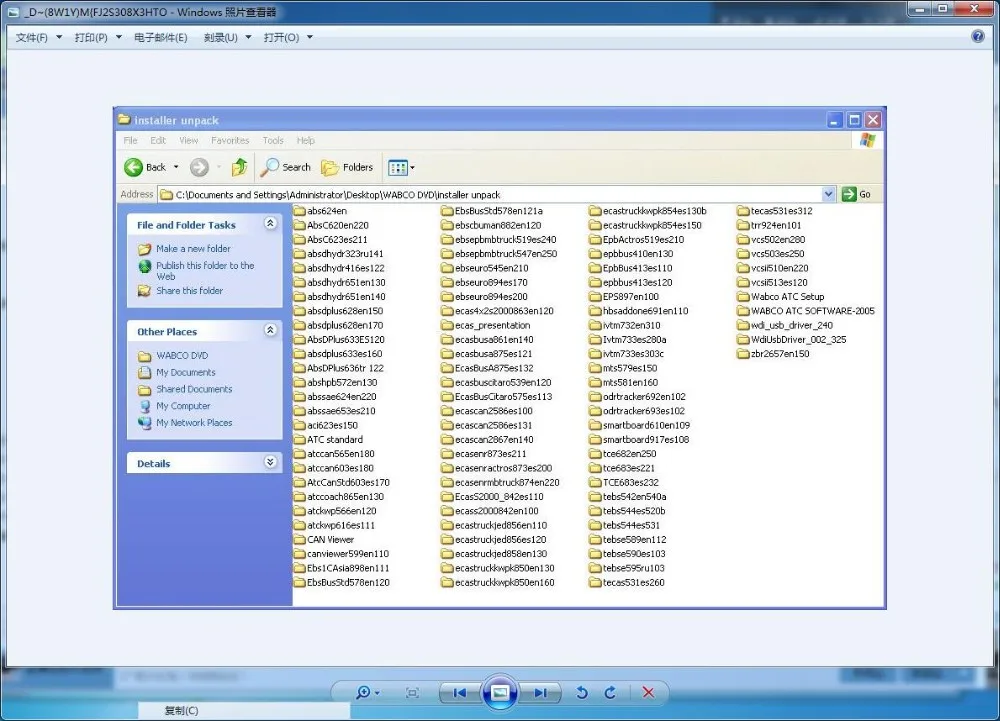
Task: Click Share this folder link
Action: click(x=189, y=291)
